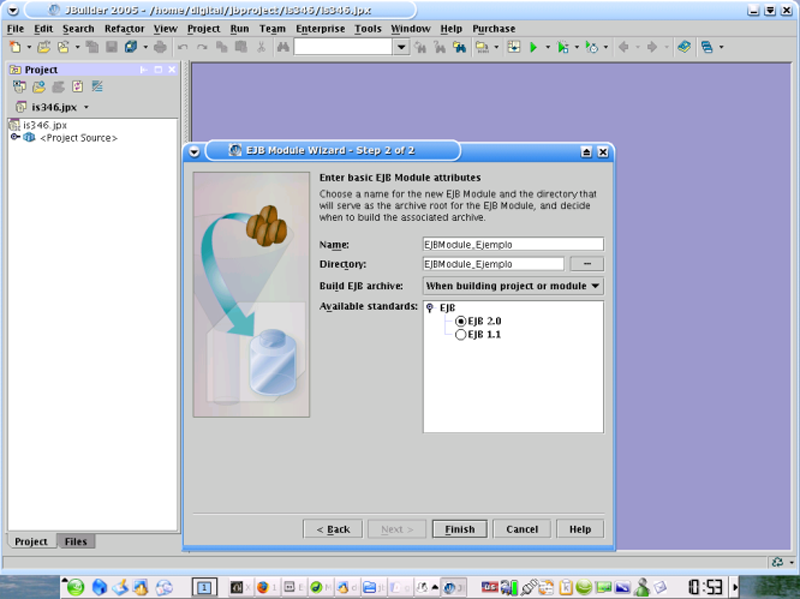The height and width of the screenshot is (599, 800).
Task: Click the Firefox icon in the taskbar
Action: 262,587
